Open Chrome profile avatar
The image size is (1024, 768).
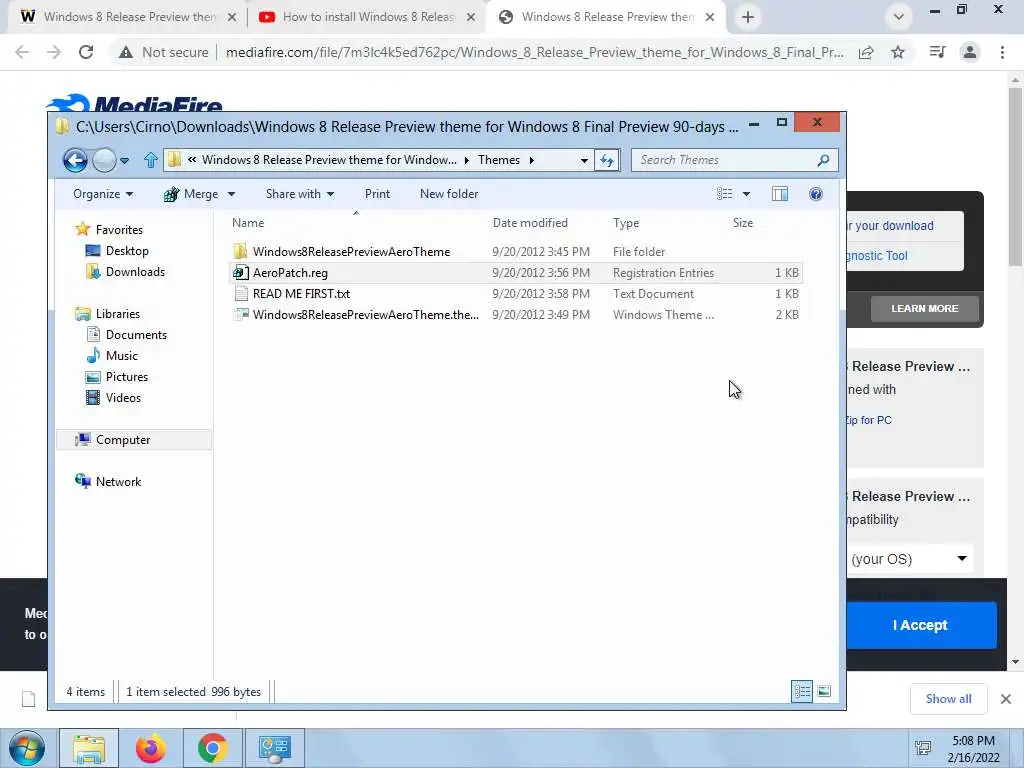(x=970, y=52)
